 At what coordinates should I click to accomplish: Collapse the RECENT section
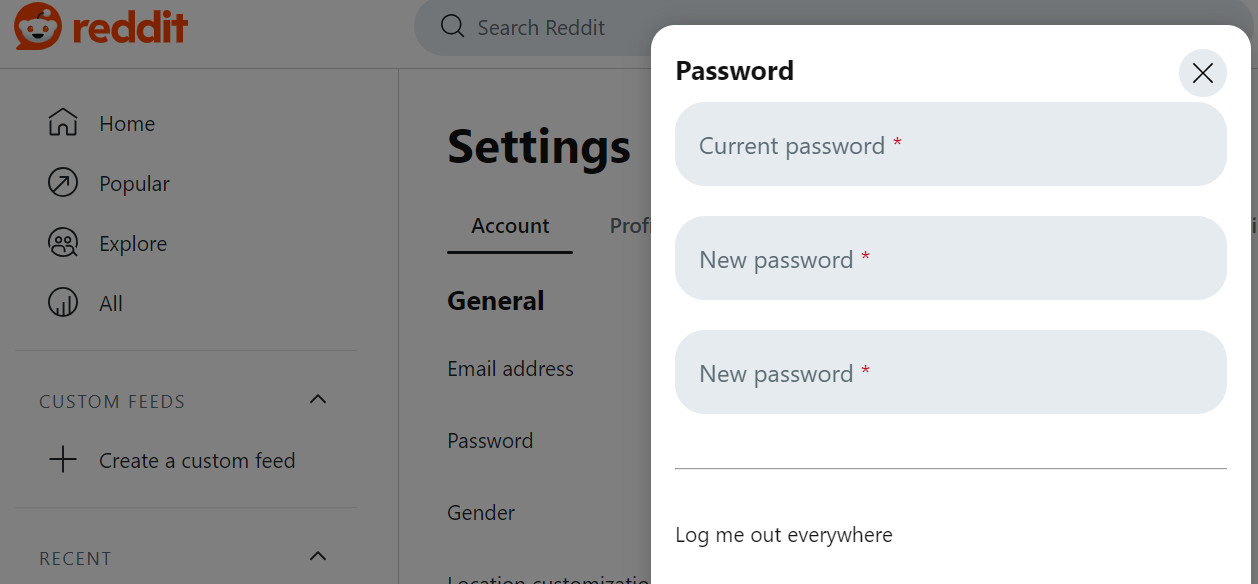[317, 555]
